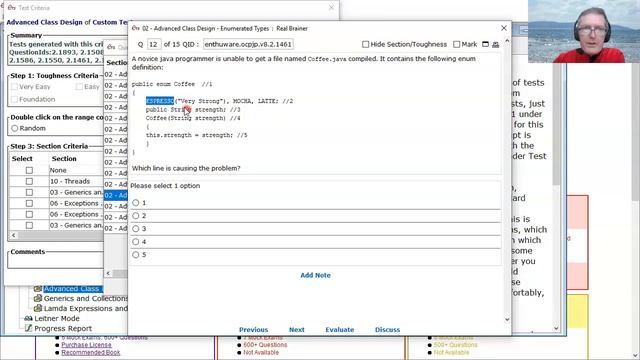640x360 pixels.
Task: Click scroll-left arrow of the middle list window
Action: click(x=108, y=273)
